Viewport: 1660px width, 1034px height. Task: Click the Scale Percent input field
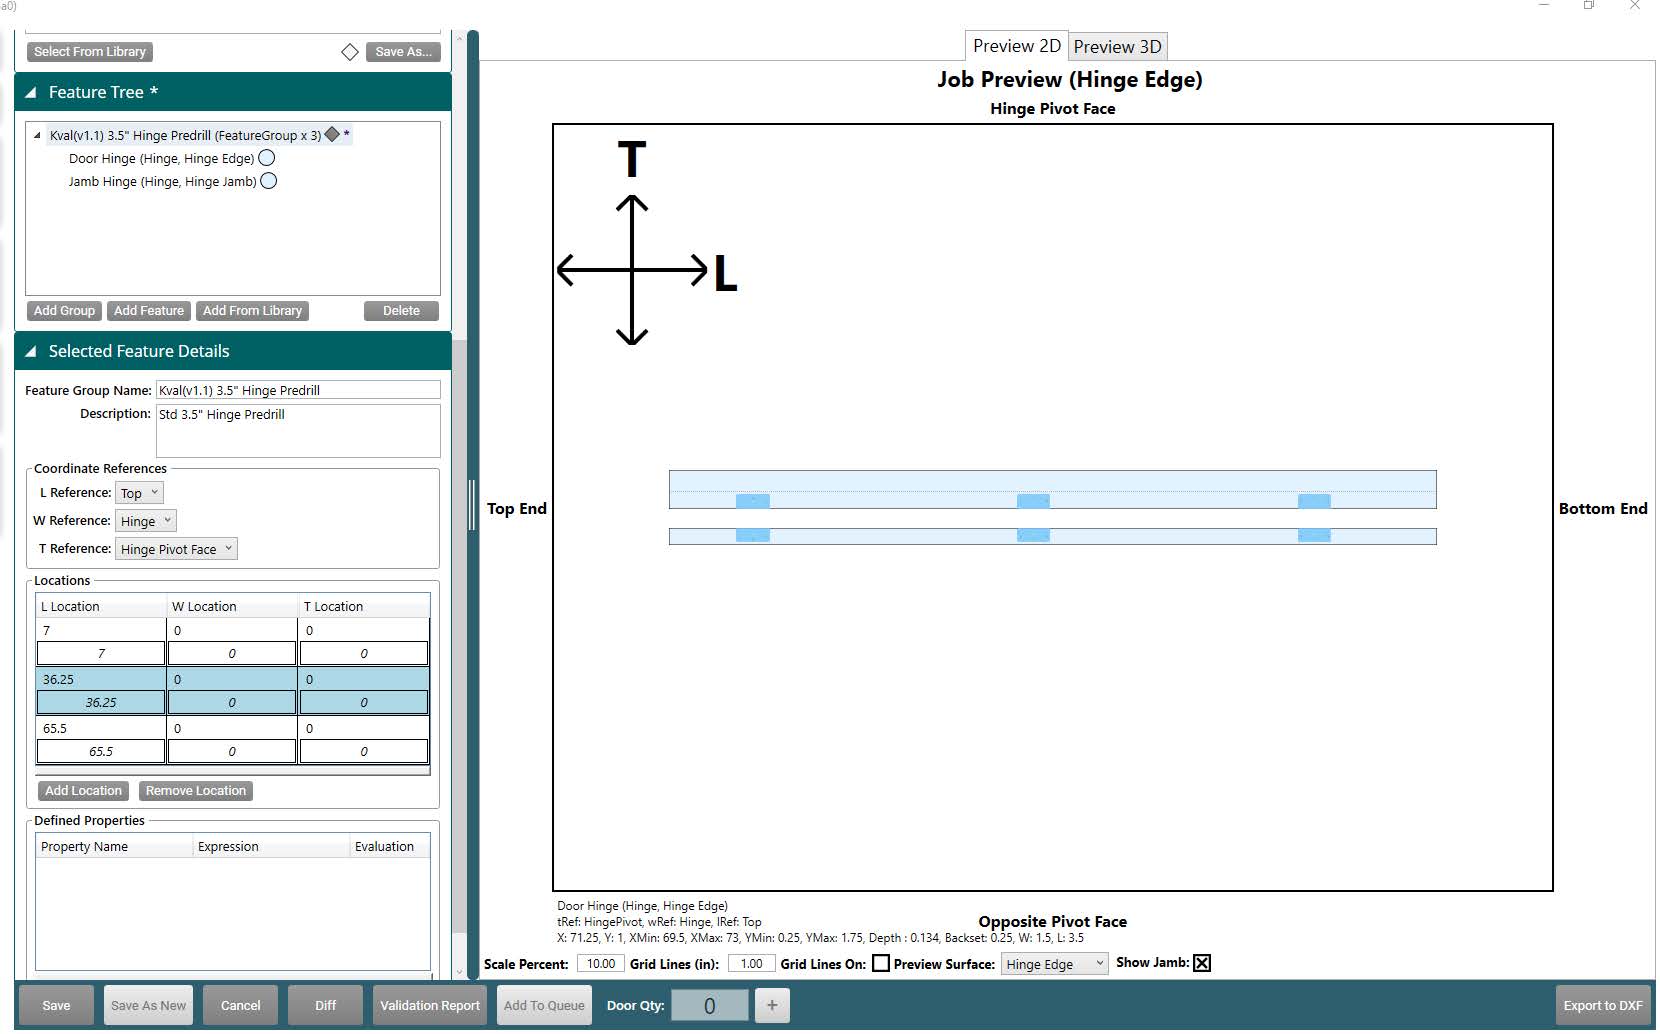coord(601,964)
